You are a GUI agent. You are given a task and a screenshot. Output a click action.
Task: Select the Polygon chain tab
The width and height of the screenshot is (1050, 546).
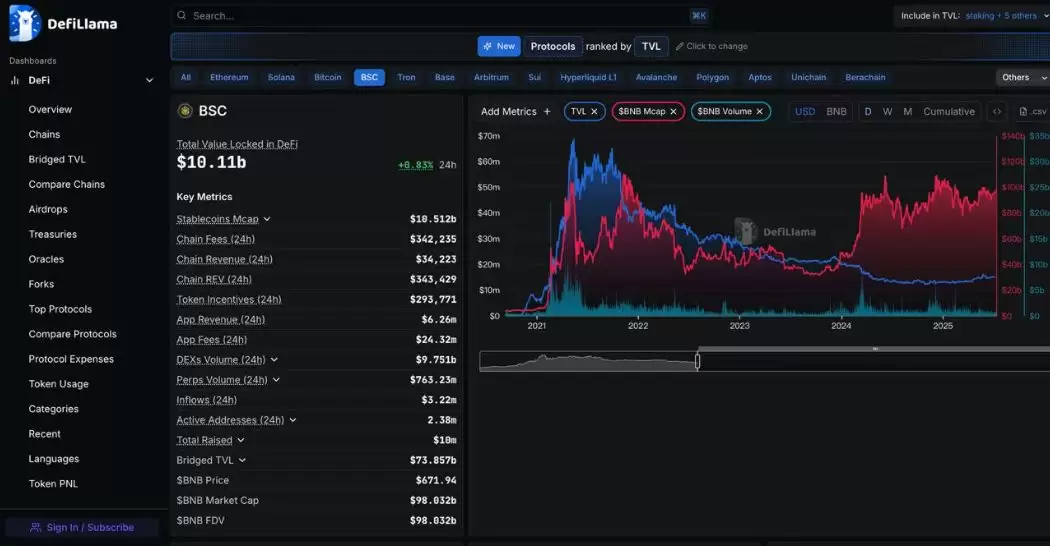712,77
